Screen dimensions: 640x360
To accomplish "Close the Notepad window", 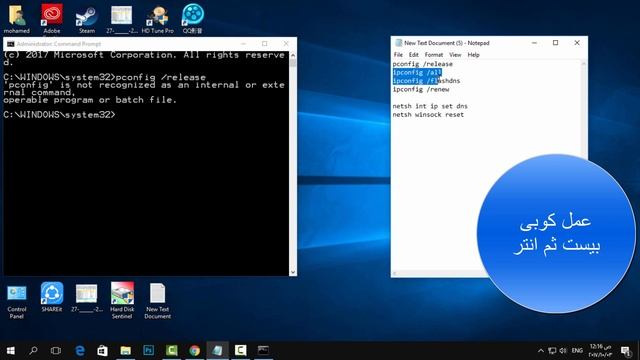I will pyautogui.click(x=577, y=43).
